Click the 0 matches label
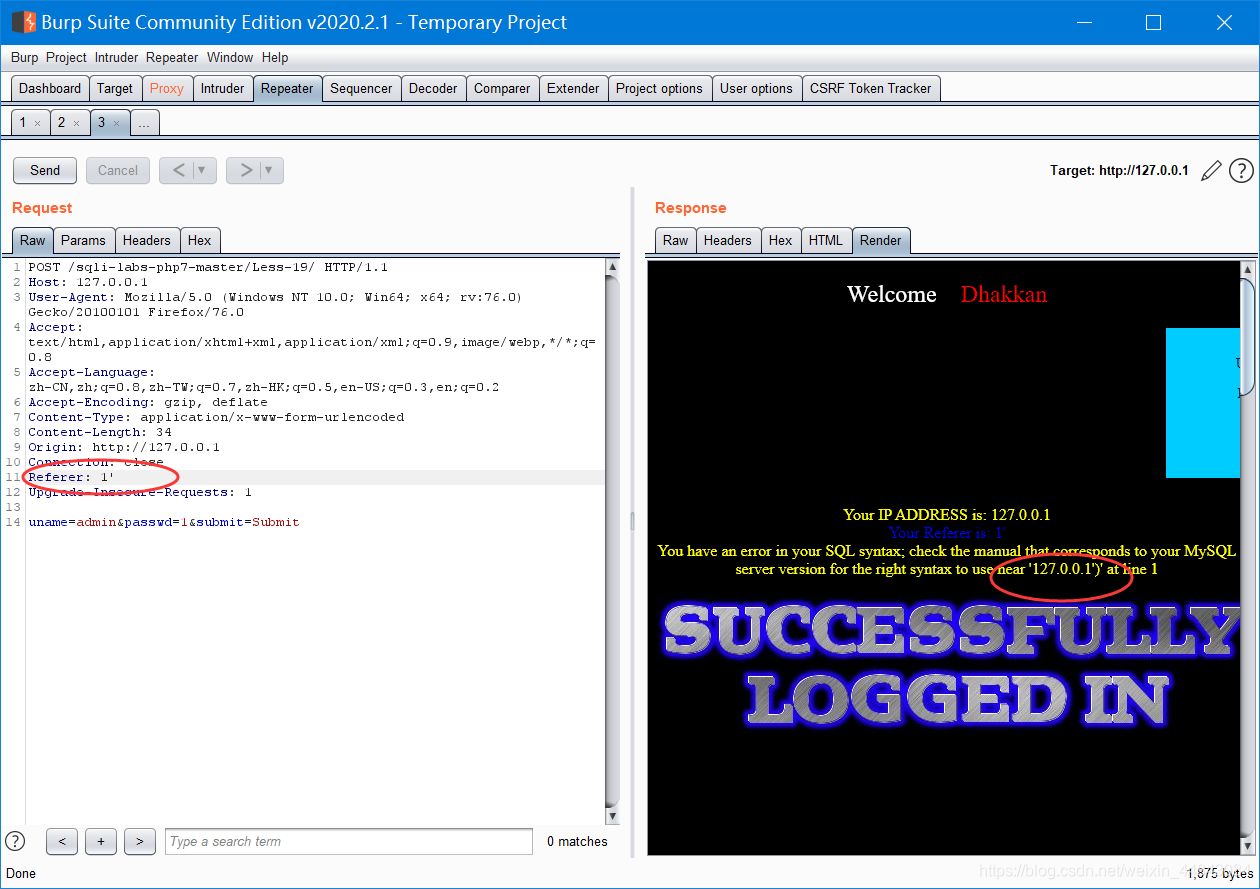Viewport: 1260px width, 889px height. pyautogui.click(x=577, y=842)
